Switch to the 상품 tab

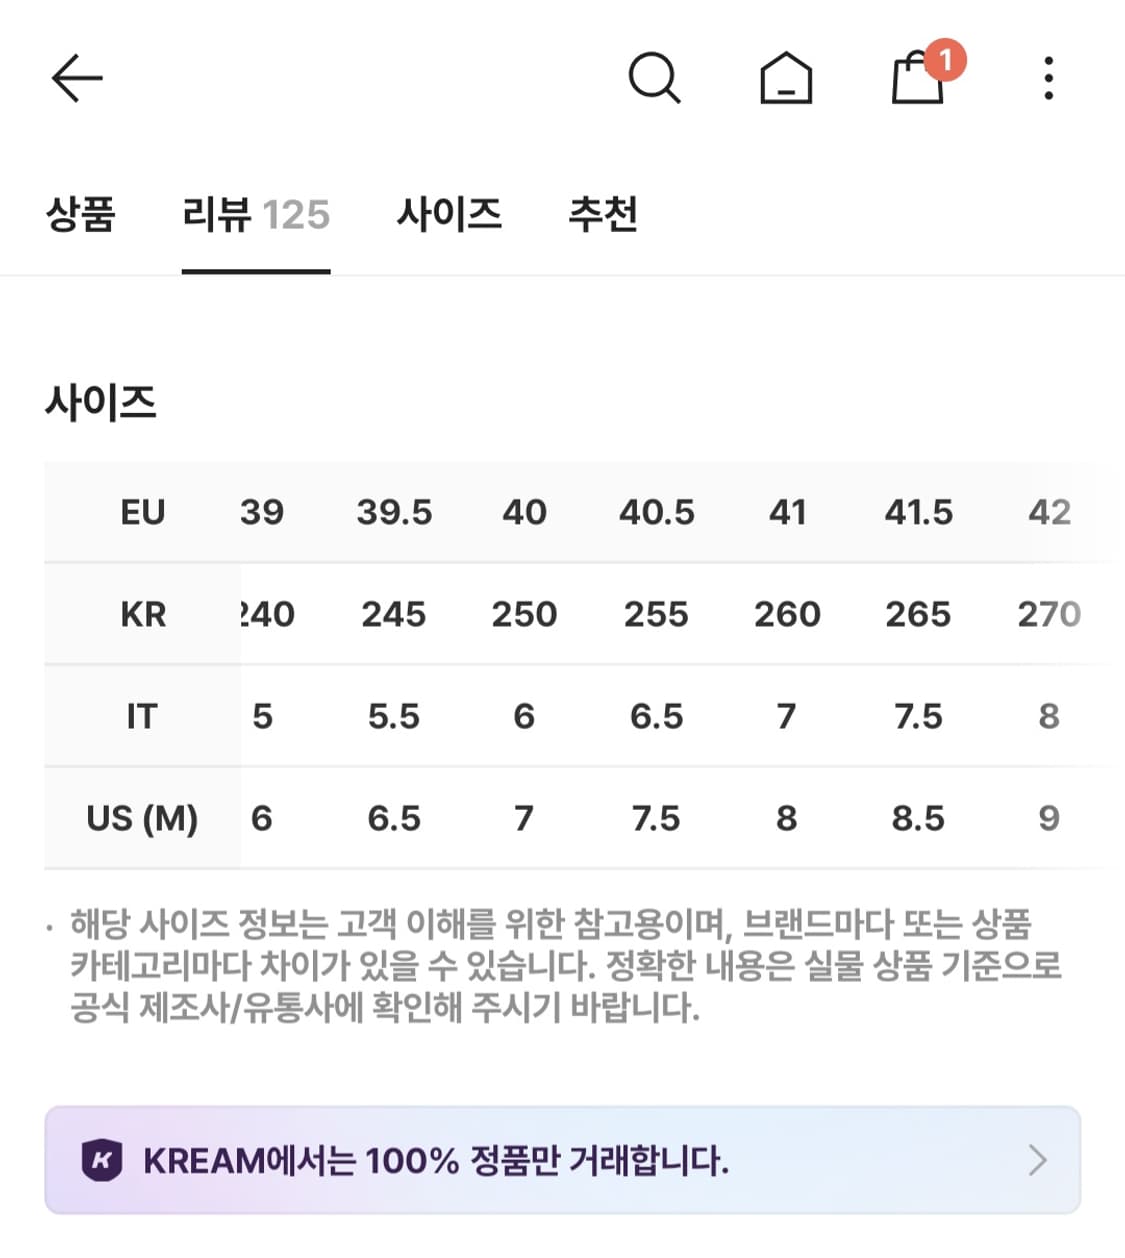[x=82, y=215]
